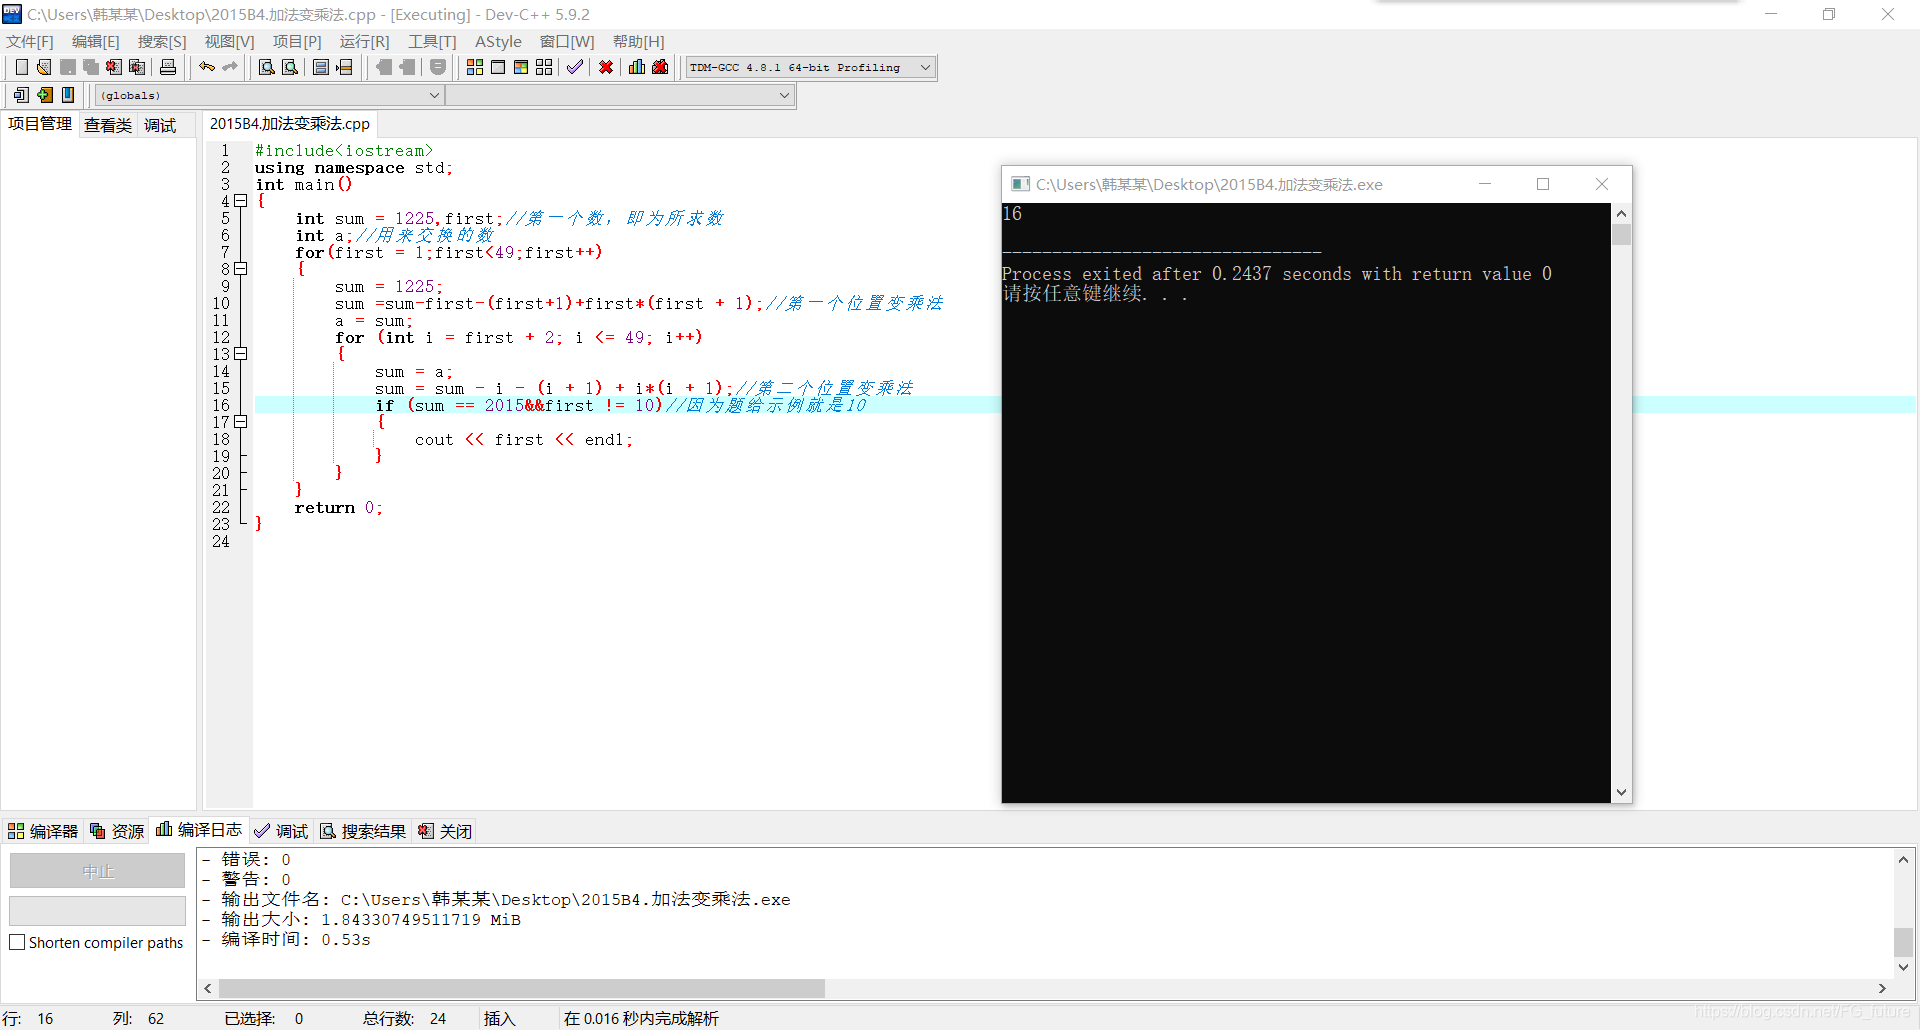1920x1030 pixels.
Task: Compile and run the program
Action: click(521, 67)
